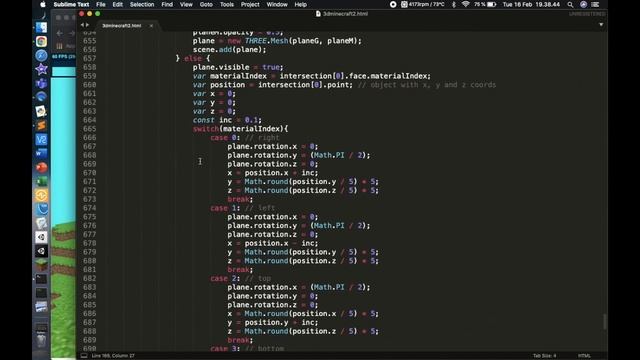
Task: Open the Trash in the dock
Action: click(x=41, y=340)
